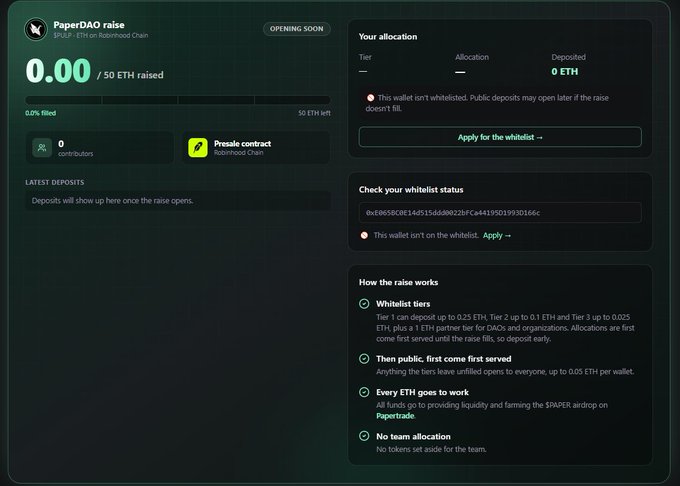Click the 50 ETH left label
This screenshot has height=486, width=680.
tap(314, 113)
